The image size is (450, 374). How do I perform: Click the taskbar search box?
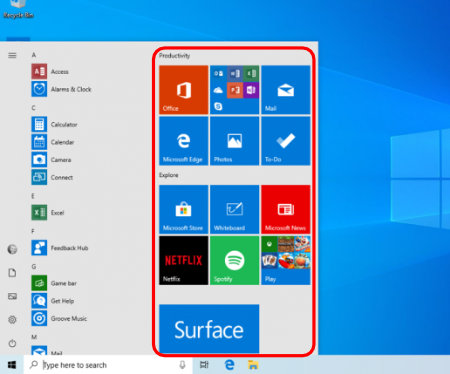coord(108,365)
